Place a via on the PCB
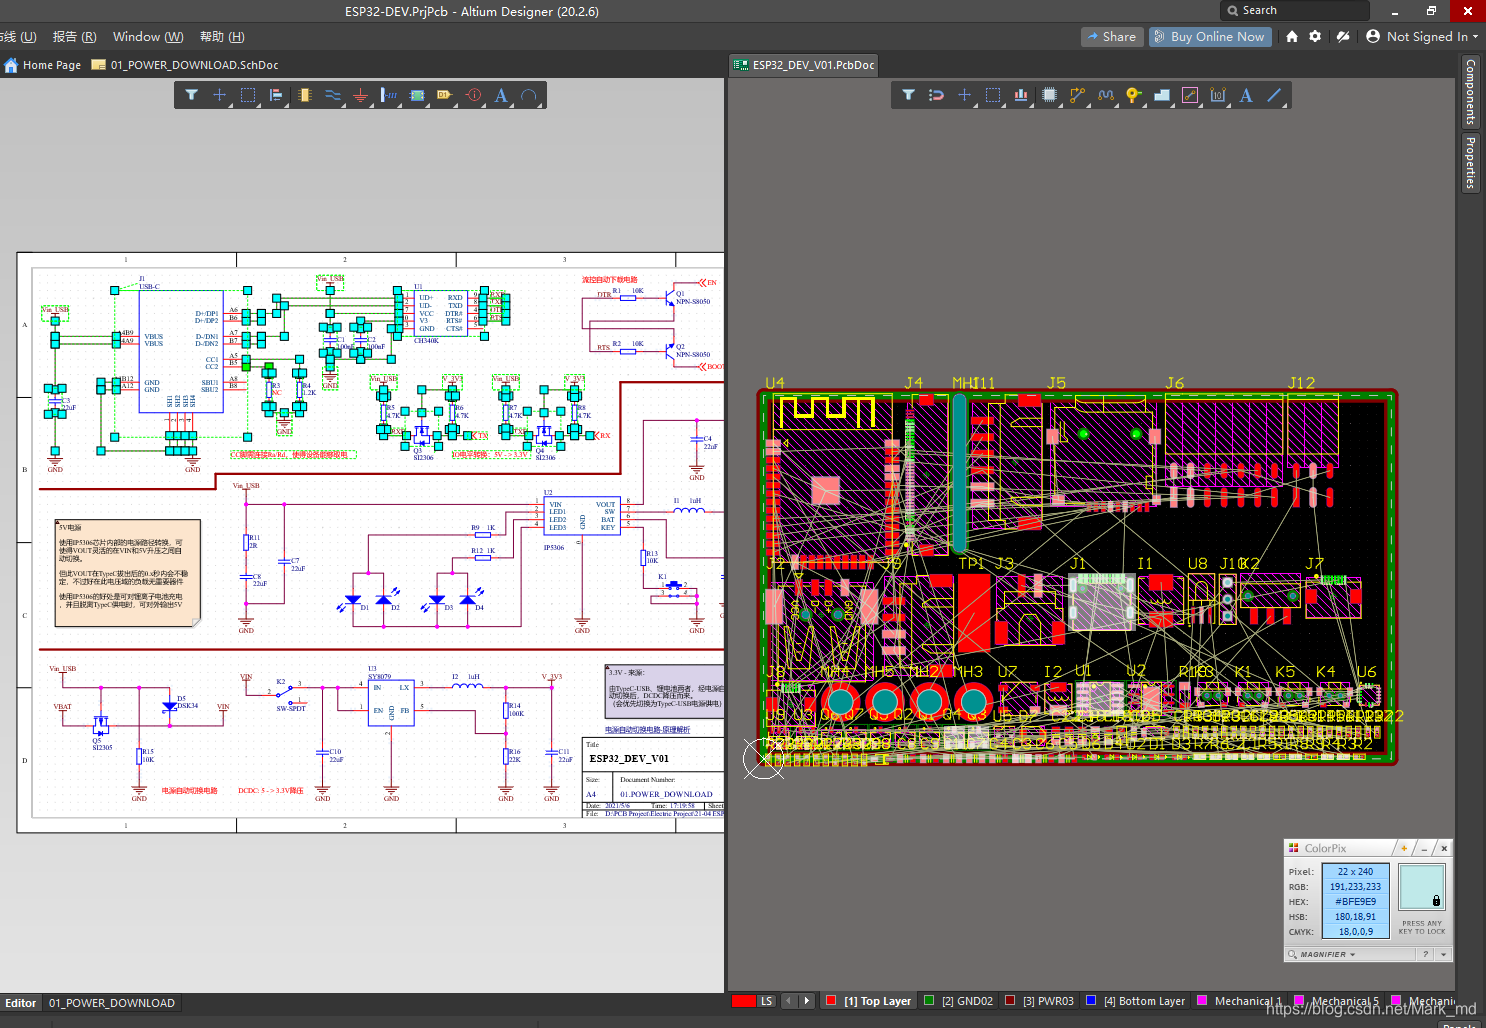 point(1133,95)
